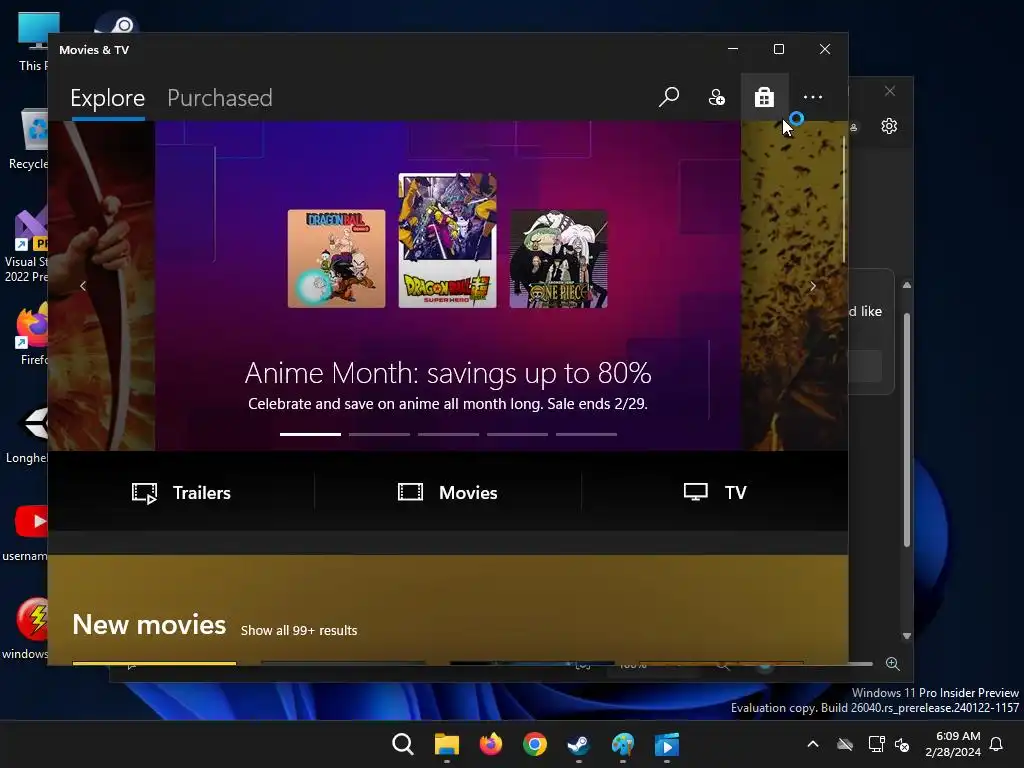
Task: Open the TV section
Action: pos(715,492)
